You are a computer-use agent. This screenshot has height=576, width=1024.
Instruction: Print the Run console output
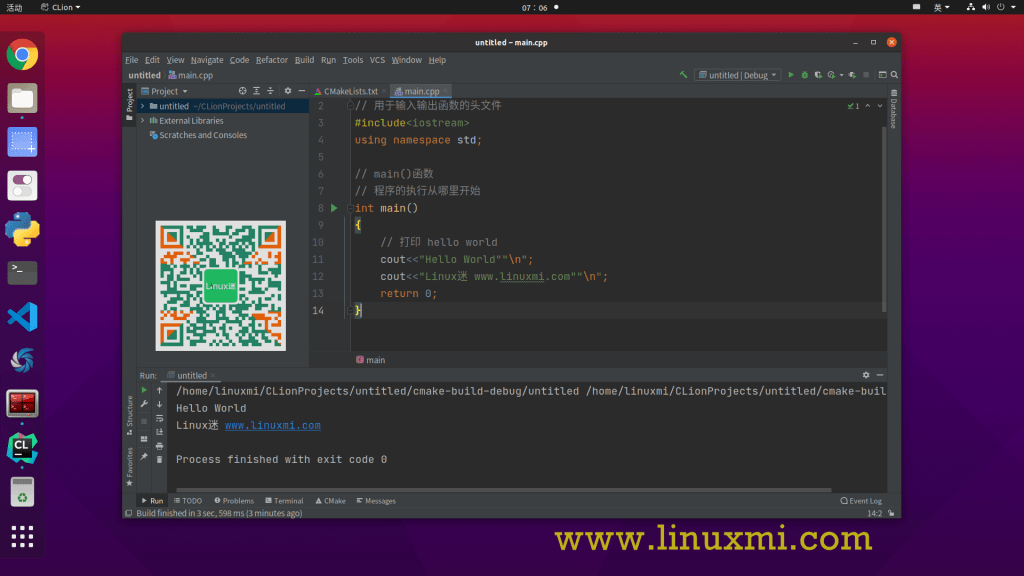tap(159, 446)
